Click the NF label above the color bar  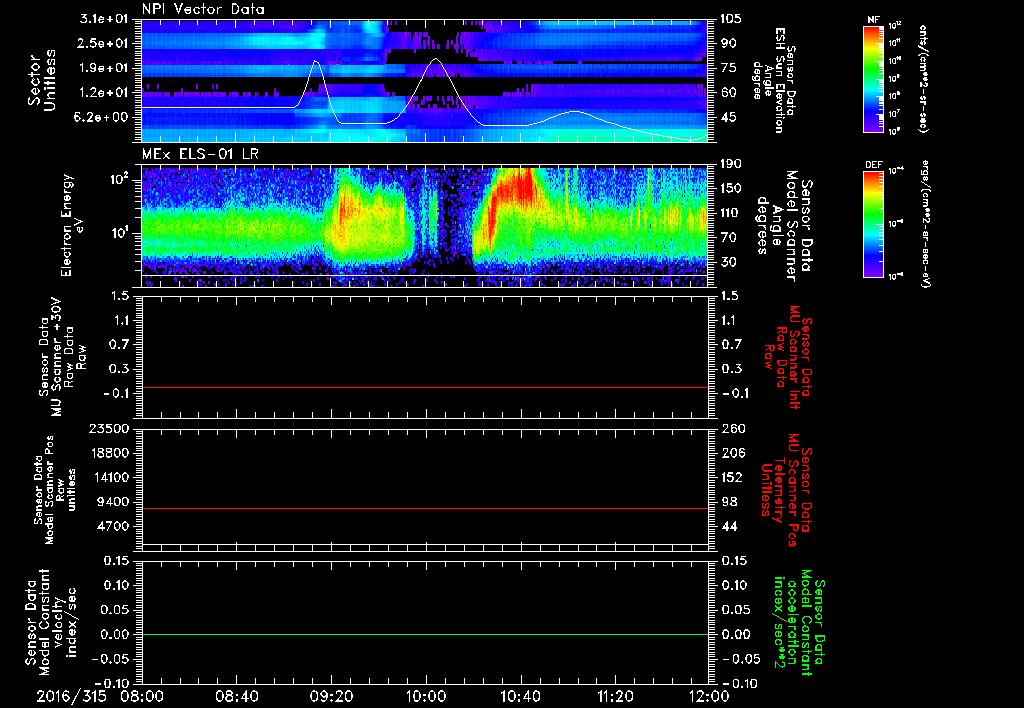pyautogui.click(x=873, y=20)
